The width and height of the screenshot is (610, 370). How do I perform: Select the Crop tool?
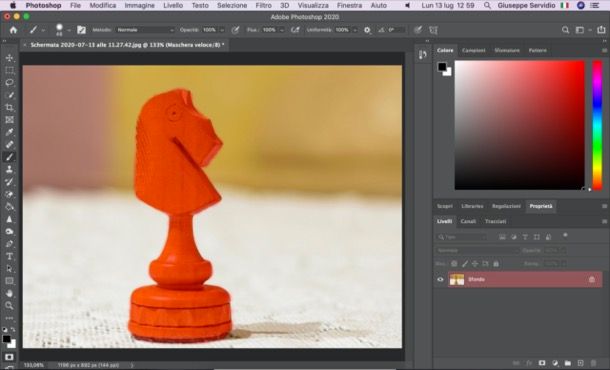pyautogui.click(x=9, y=107)
